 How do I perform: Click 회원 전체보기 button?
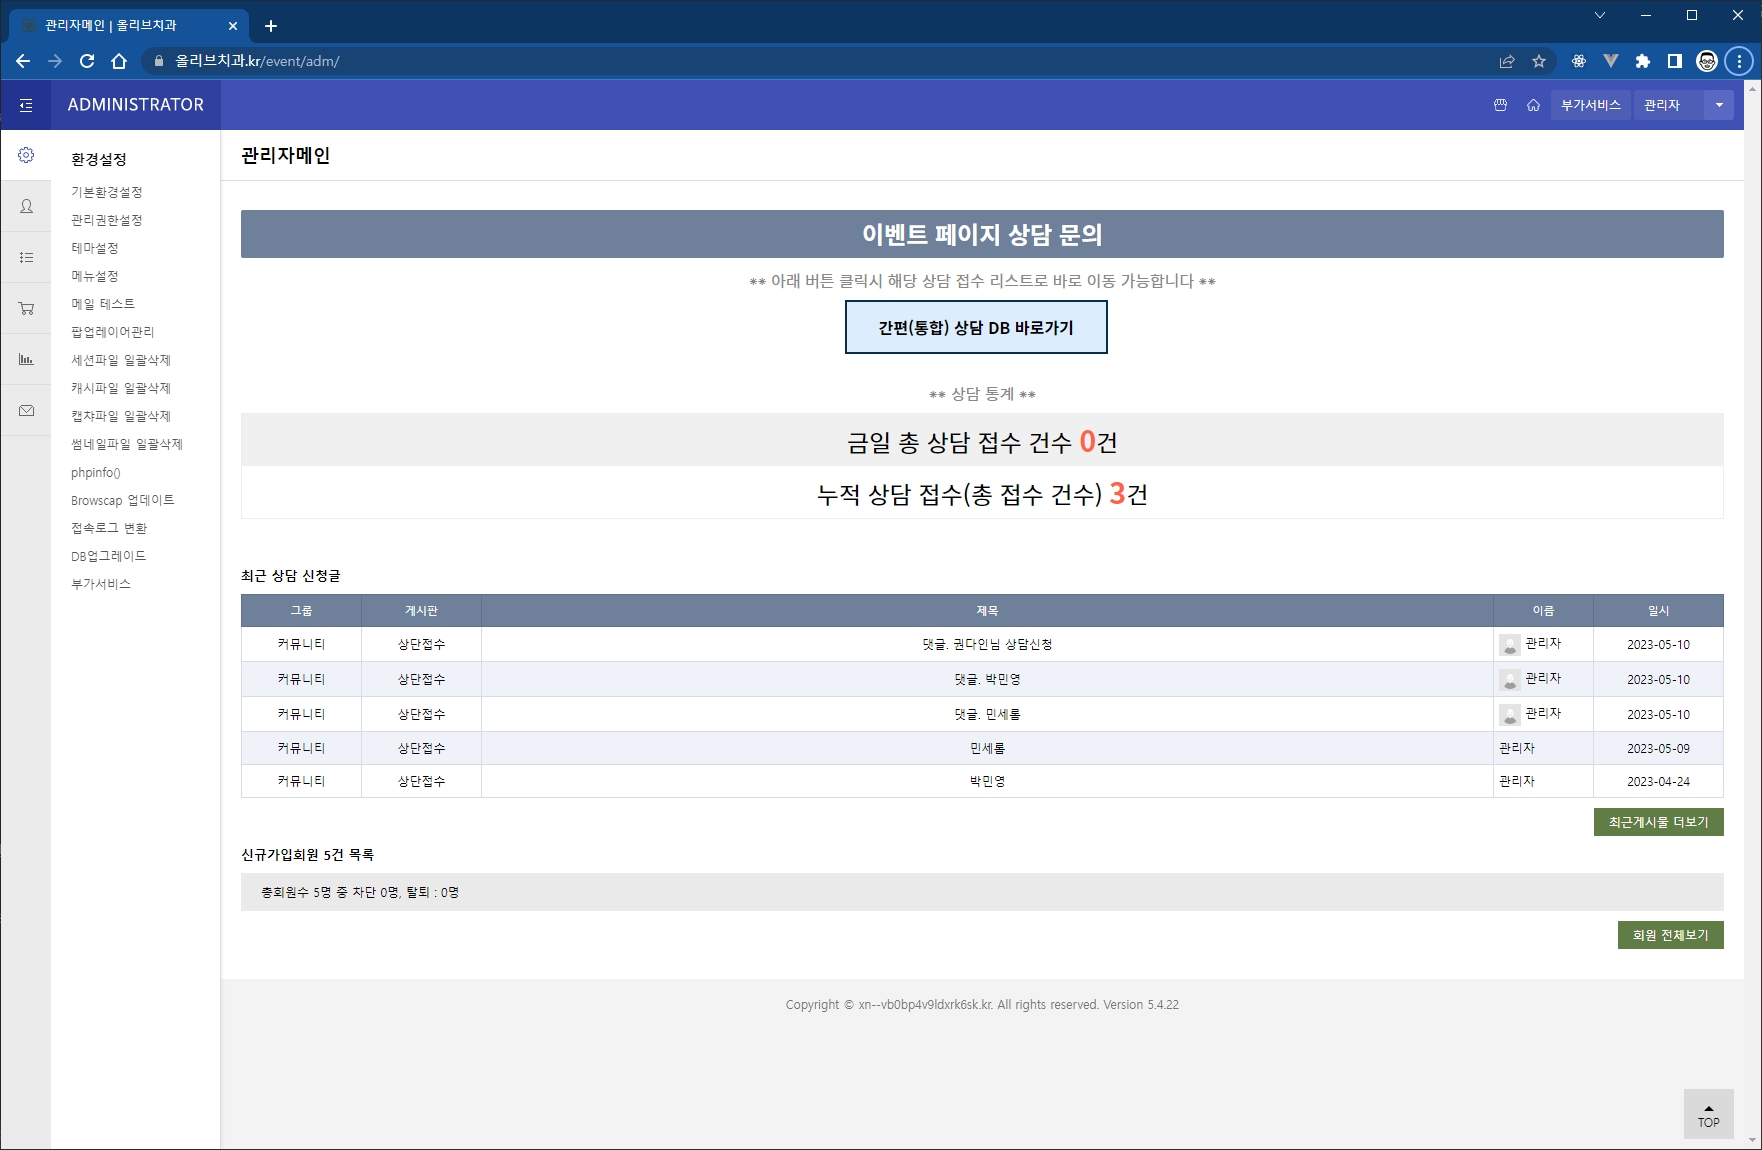(x=1670, y=935)
